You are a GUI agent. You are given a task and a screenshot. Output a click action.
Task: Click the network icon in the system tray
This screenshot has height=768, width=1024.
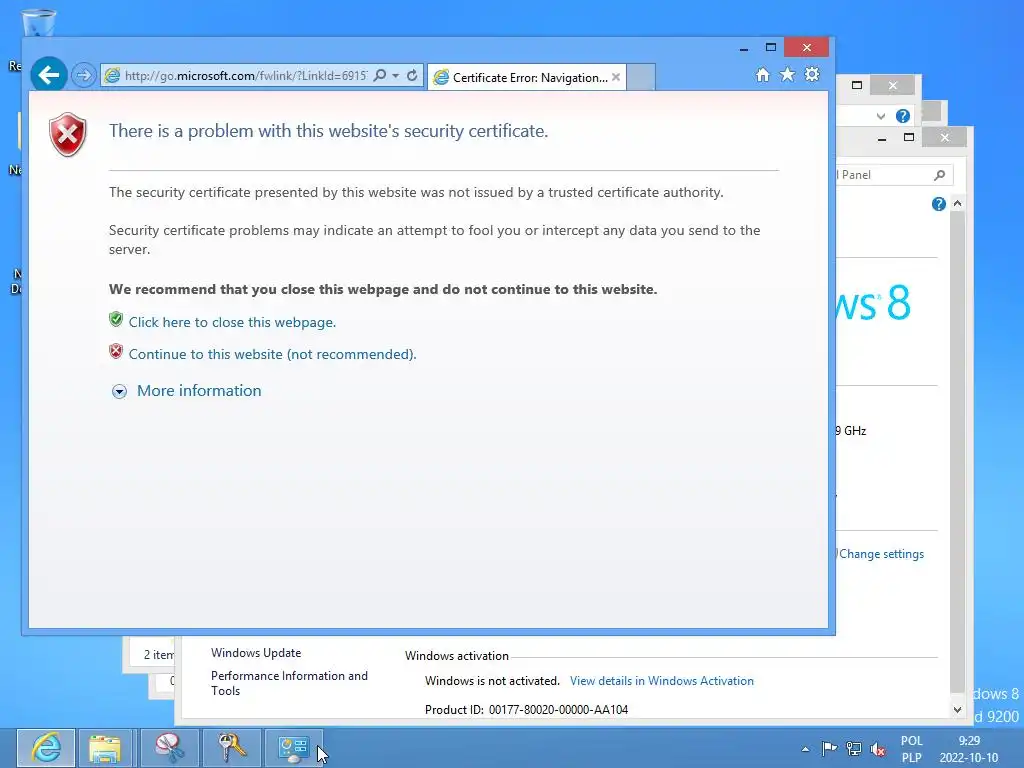[x=854, y=748]
